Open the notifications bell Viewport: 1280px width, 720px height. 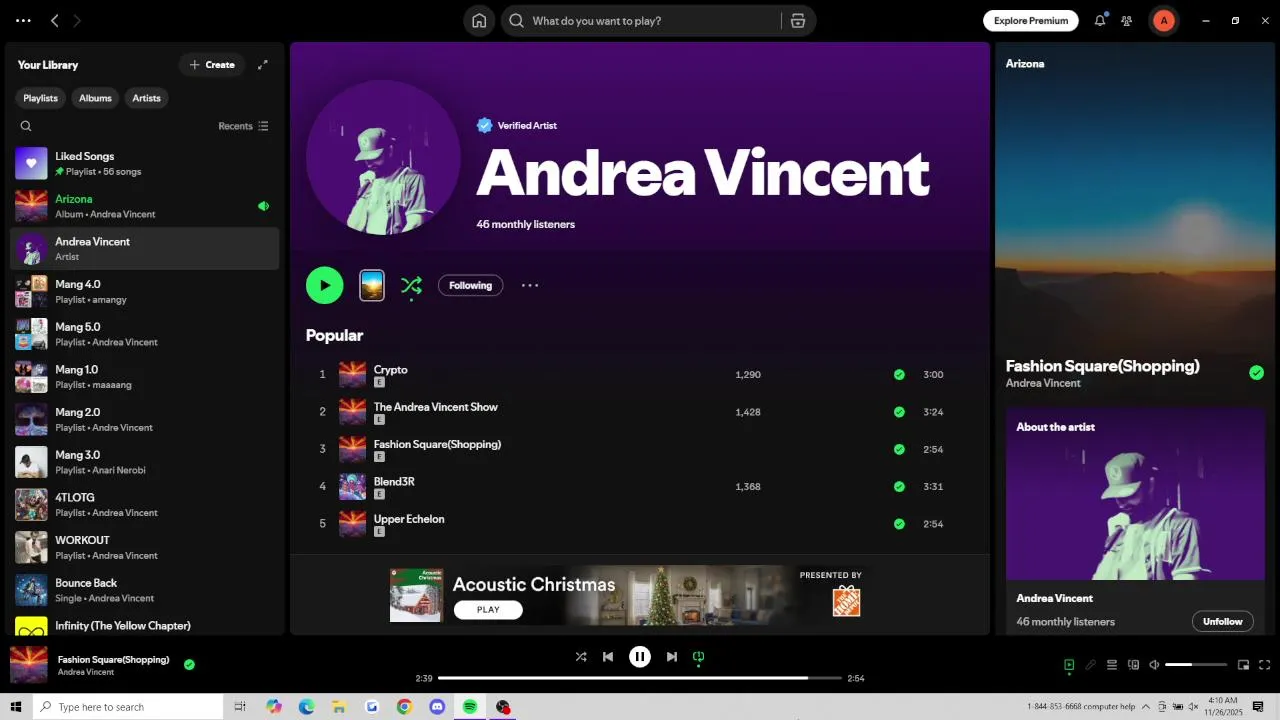(x=1100, y=20)
